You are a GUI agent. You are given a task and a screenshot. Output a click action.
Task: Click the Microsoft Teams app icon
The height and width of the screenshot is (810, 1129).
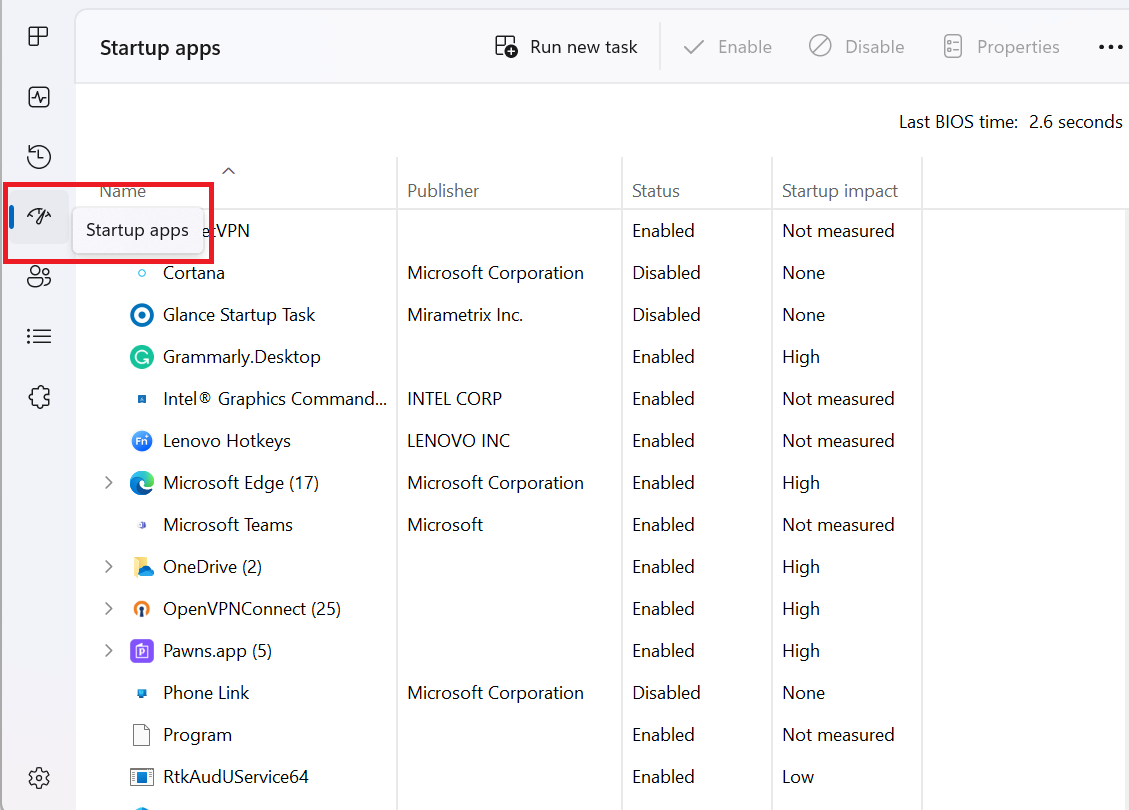coord(142,525)
